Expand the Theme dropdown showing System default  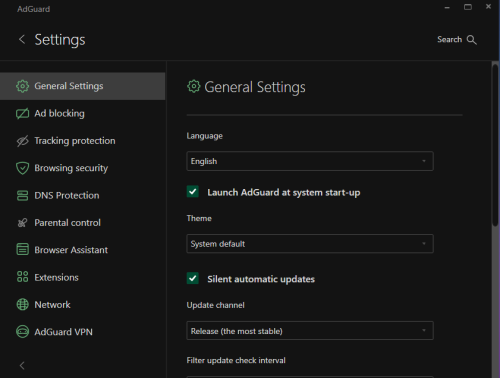pos(310,244)
